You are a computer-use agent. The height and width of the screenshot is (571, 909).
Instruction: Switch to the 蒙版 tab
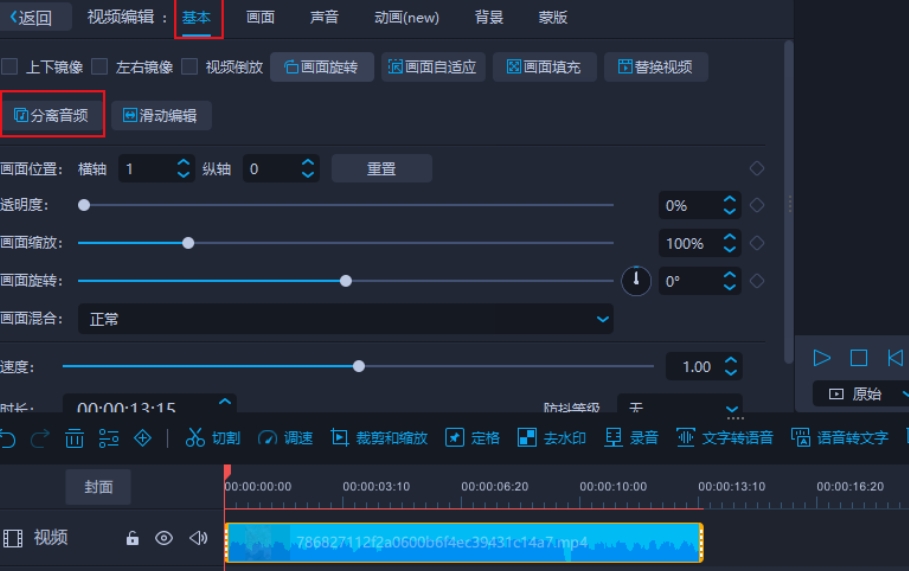pos(552,17)
